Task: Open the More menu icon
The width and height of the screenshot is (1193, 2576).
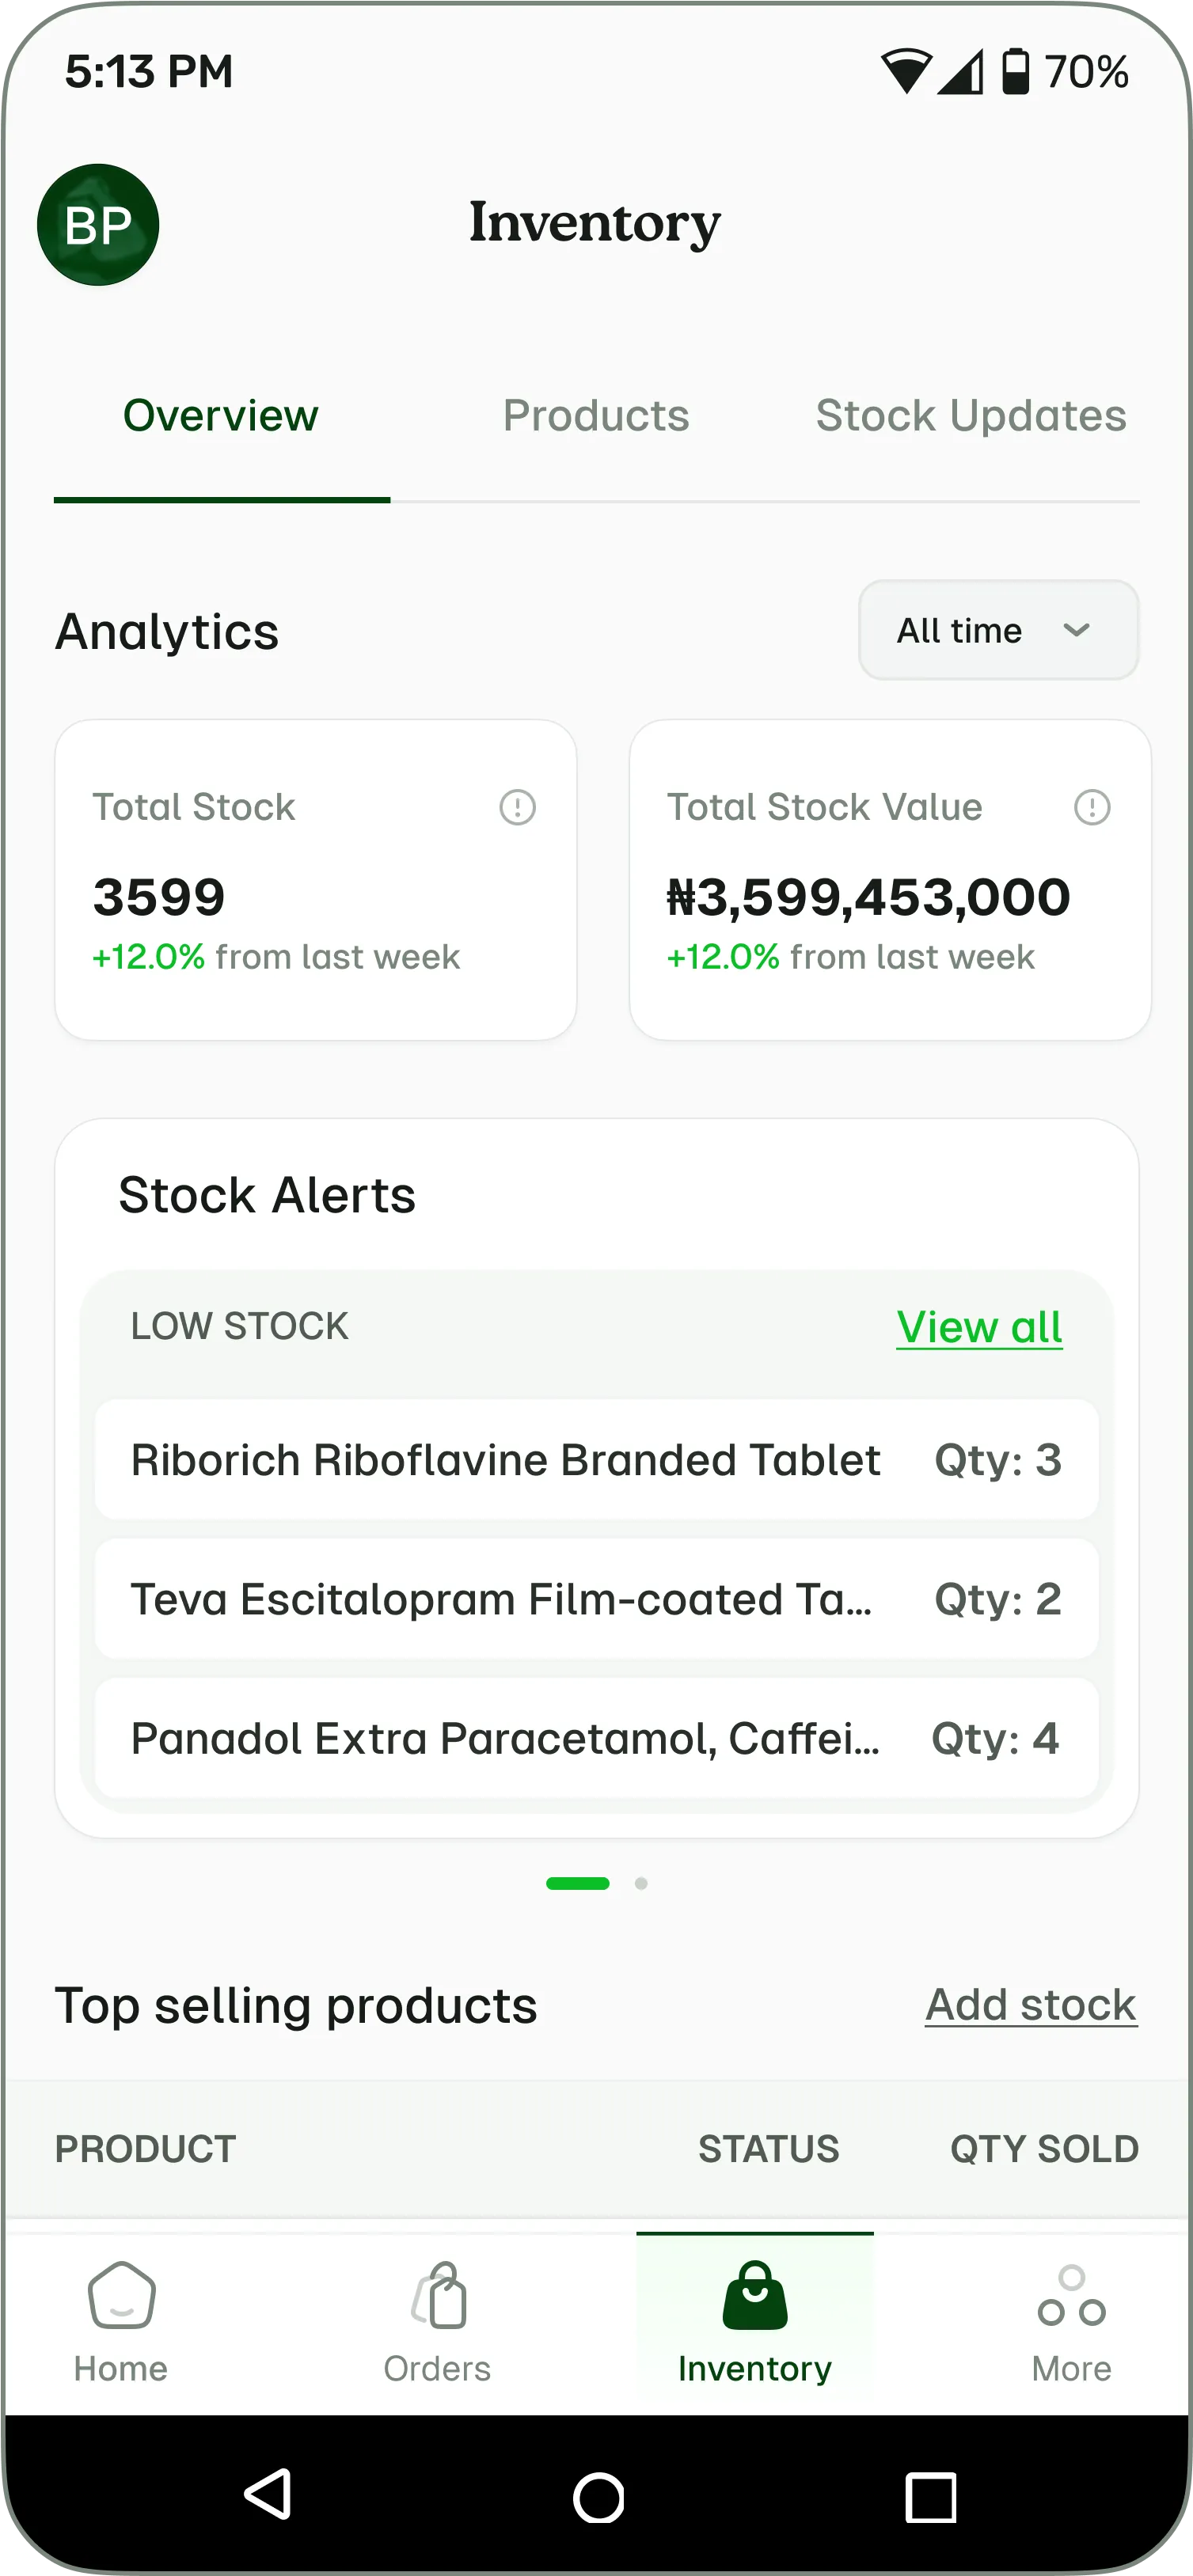Action: tap(1071, 2297)
